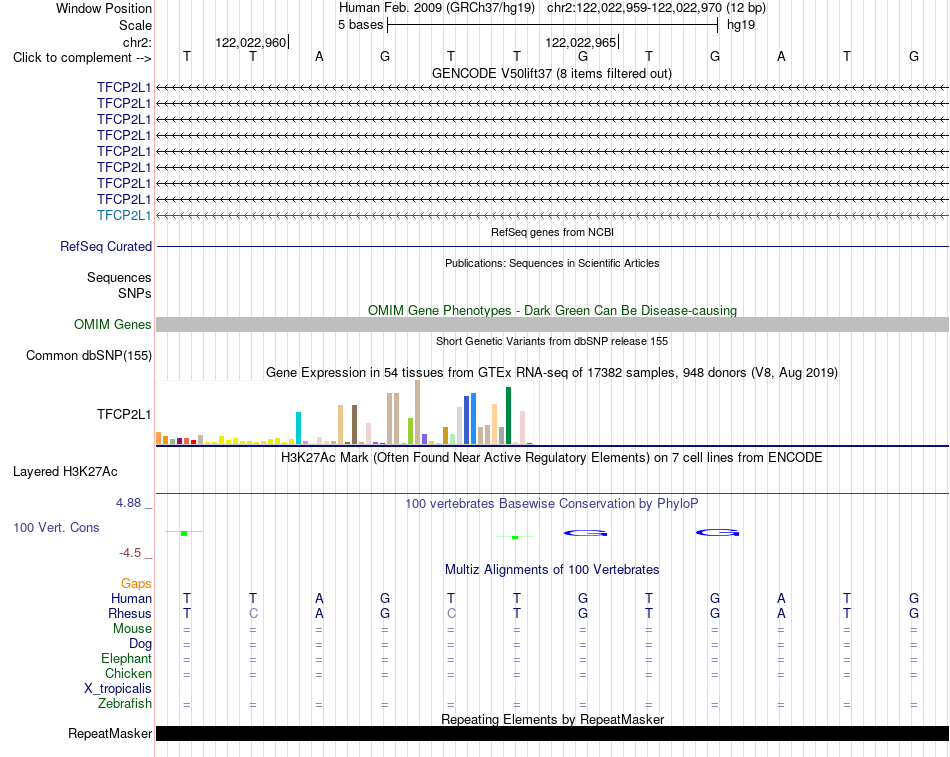Click the chr2:122,022,959-122,022,970 (12 bp) text
This screenshot has width=950, height=757.
[x=656, y=8]
